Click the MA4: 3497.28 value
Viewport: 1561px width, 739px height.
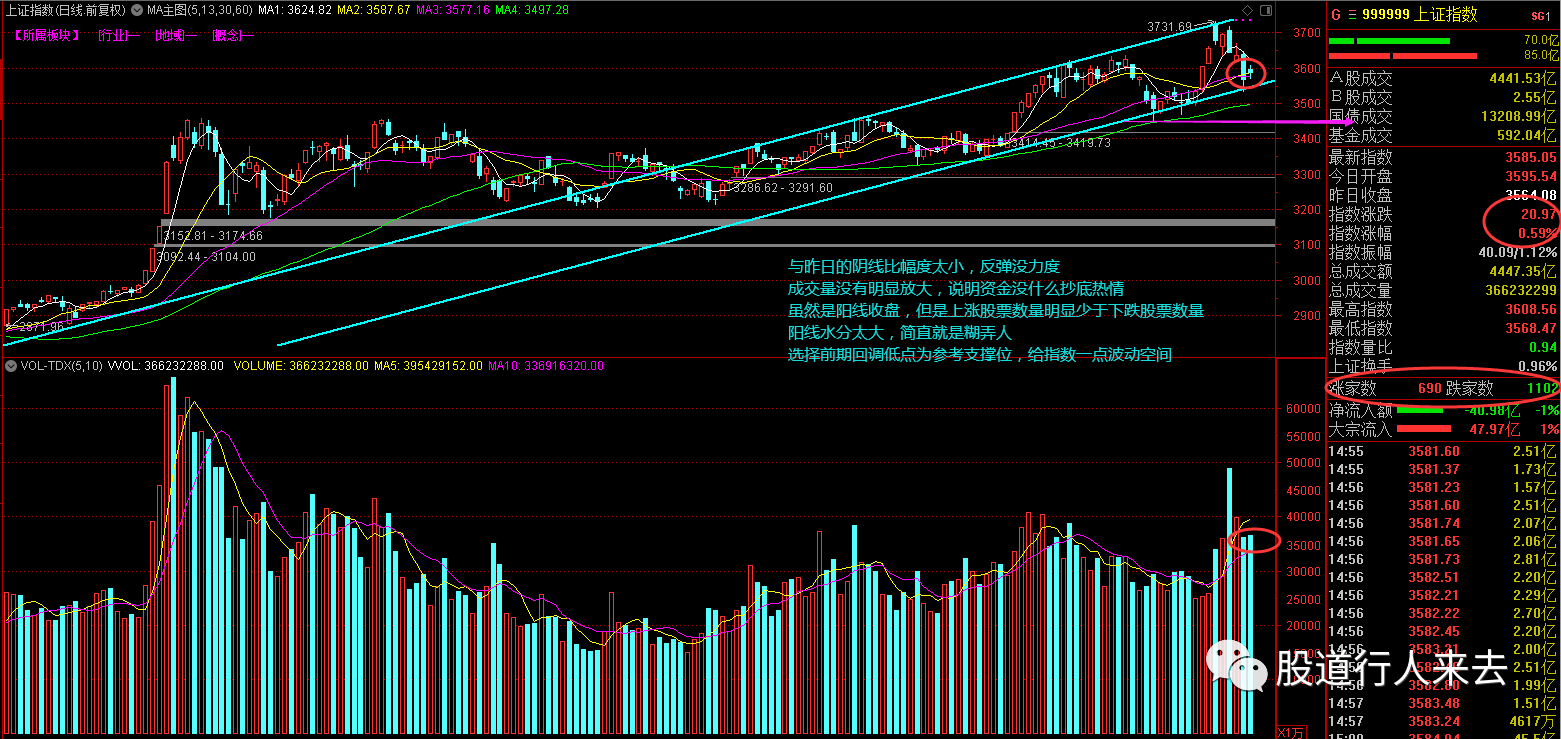533,10
